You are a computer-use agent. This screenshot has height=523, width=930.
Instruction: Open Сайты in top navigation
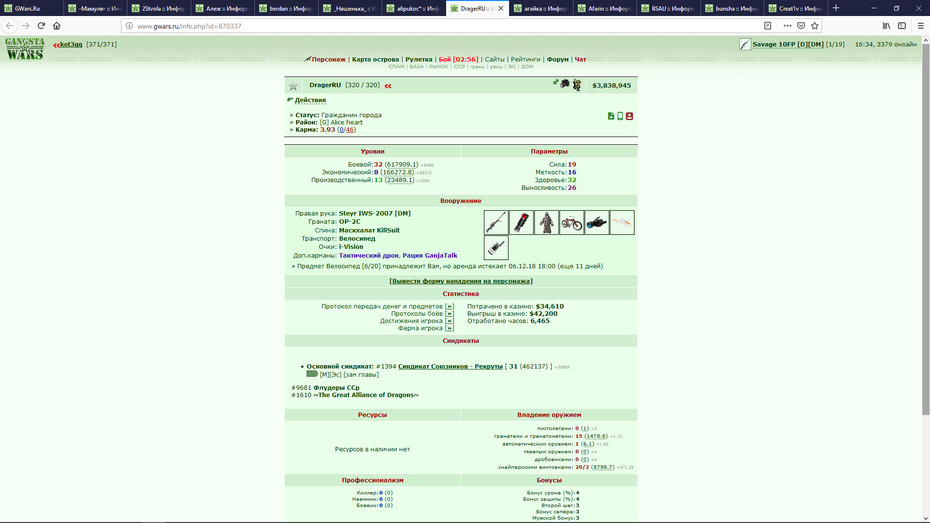click(495, 59)
